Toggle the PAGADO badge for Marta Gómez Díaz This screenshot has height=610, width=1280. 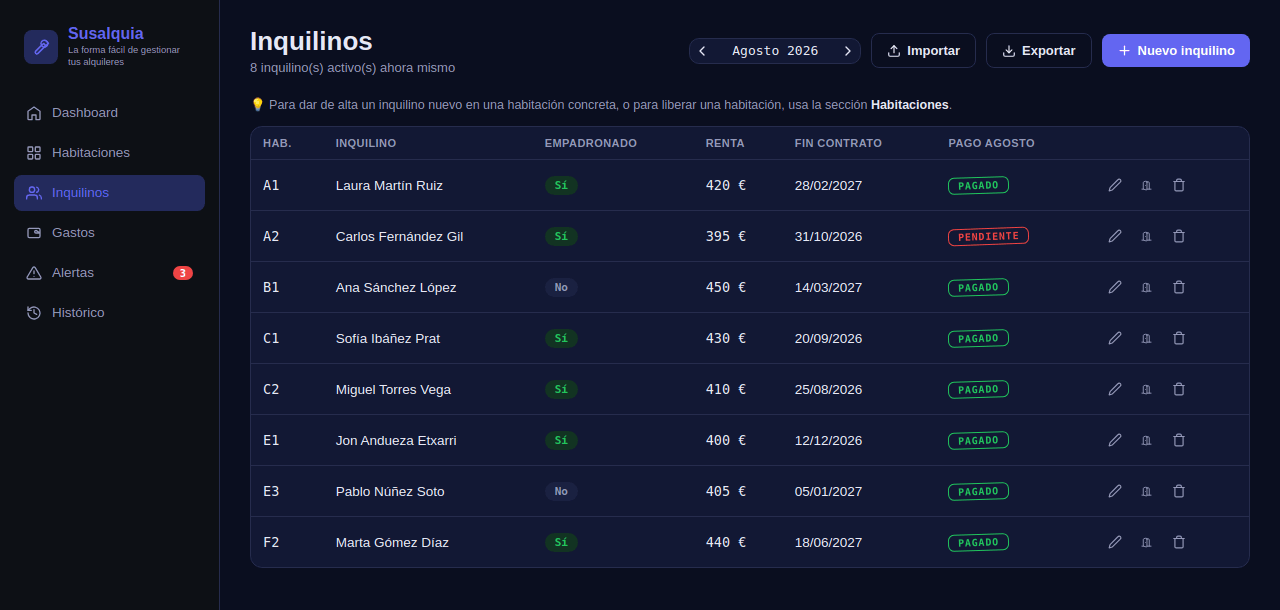coord(978,542)
